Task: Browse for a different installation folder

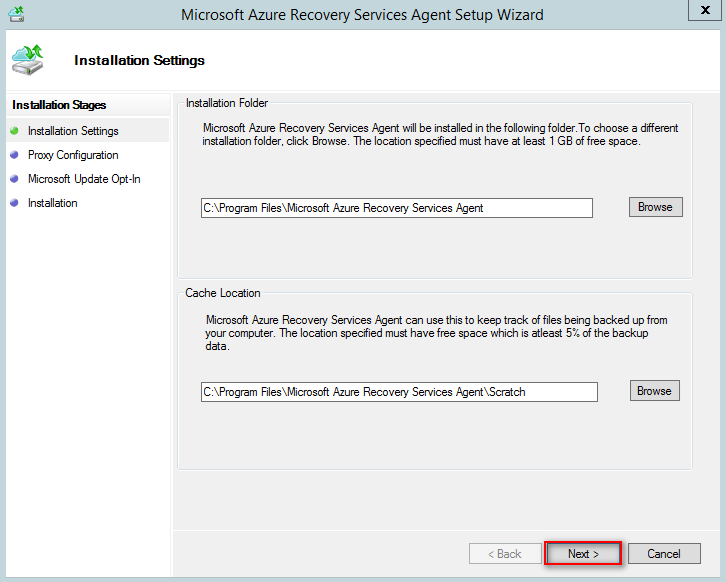Action: coord(655,207)
